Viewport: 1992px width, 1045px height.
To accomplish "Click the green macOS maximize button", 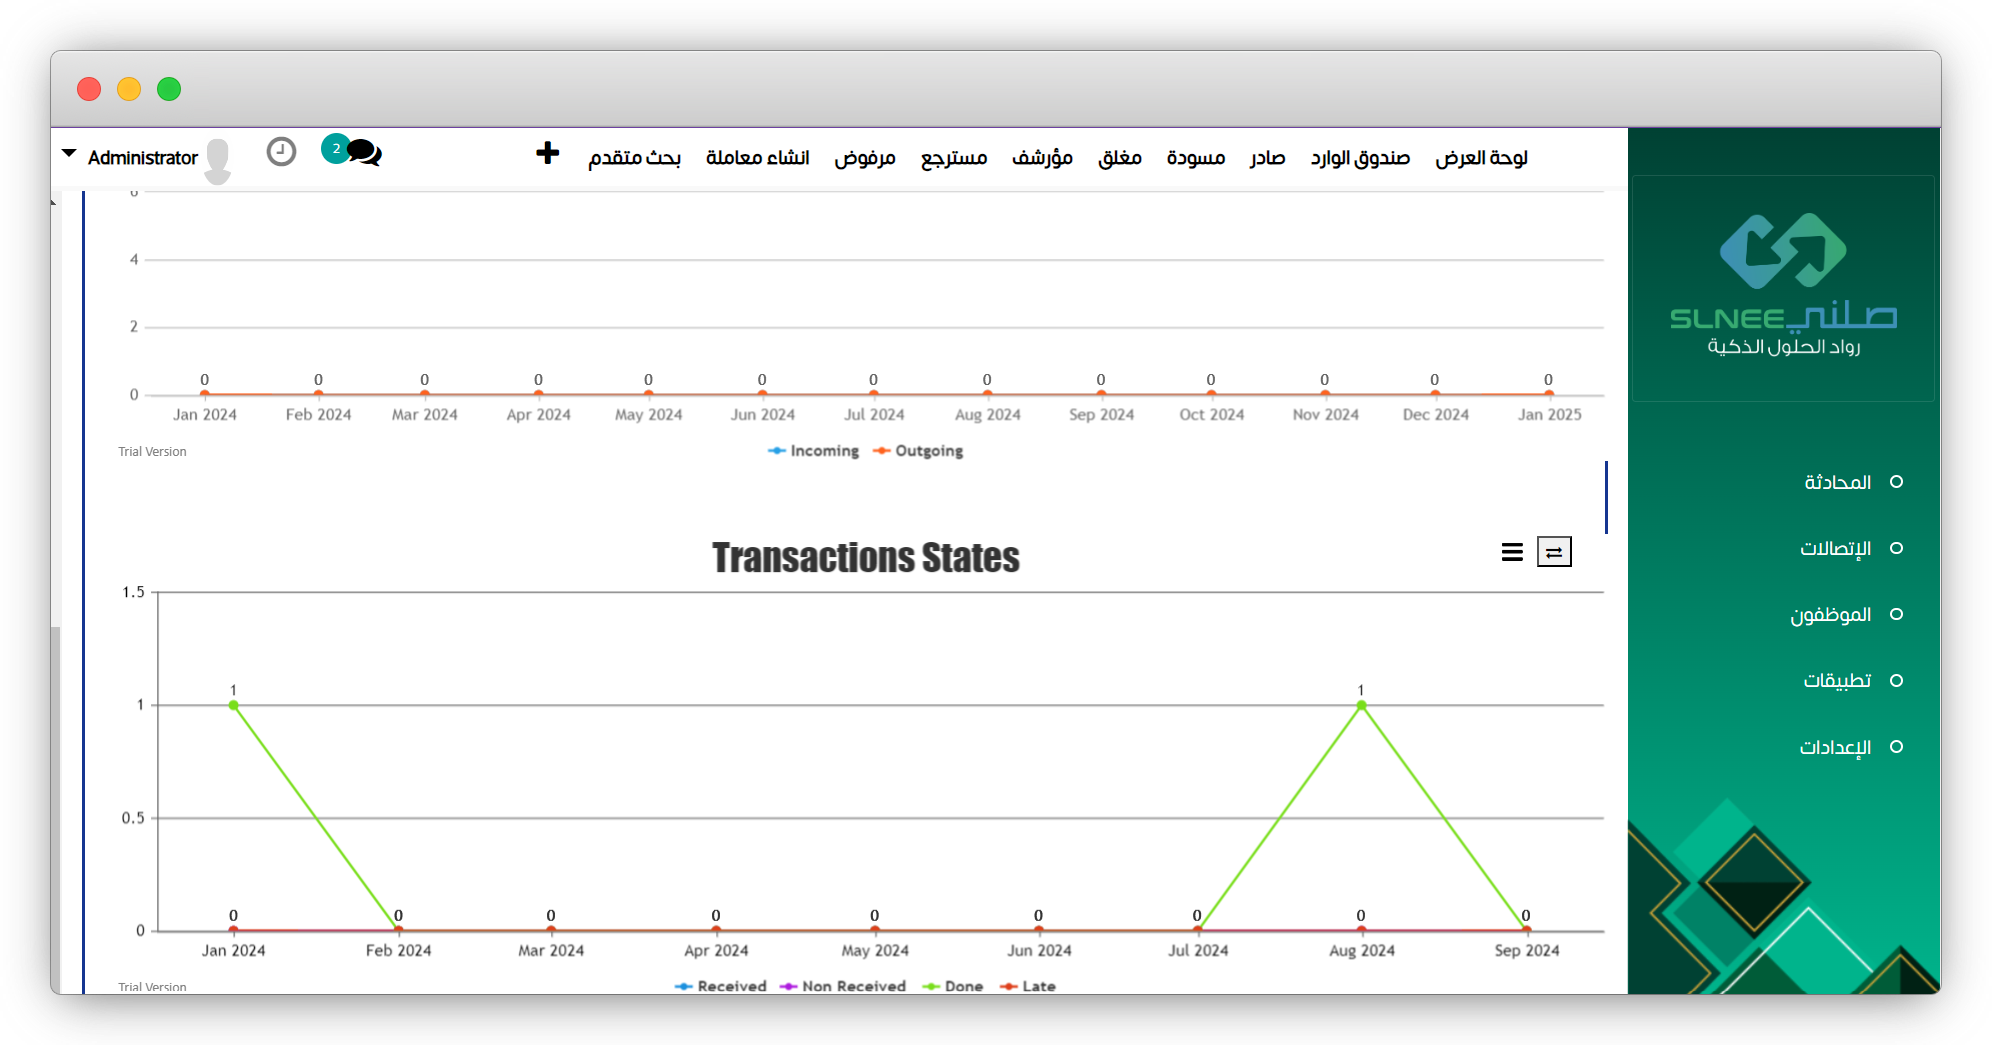I will pyautogui.click(x=169, y=89).
